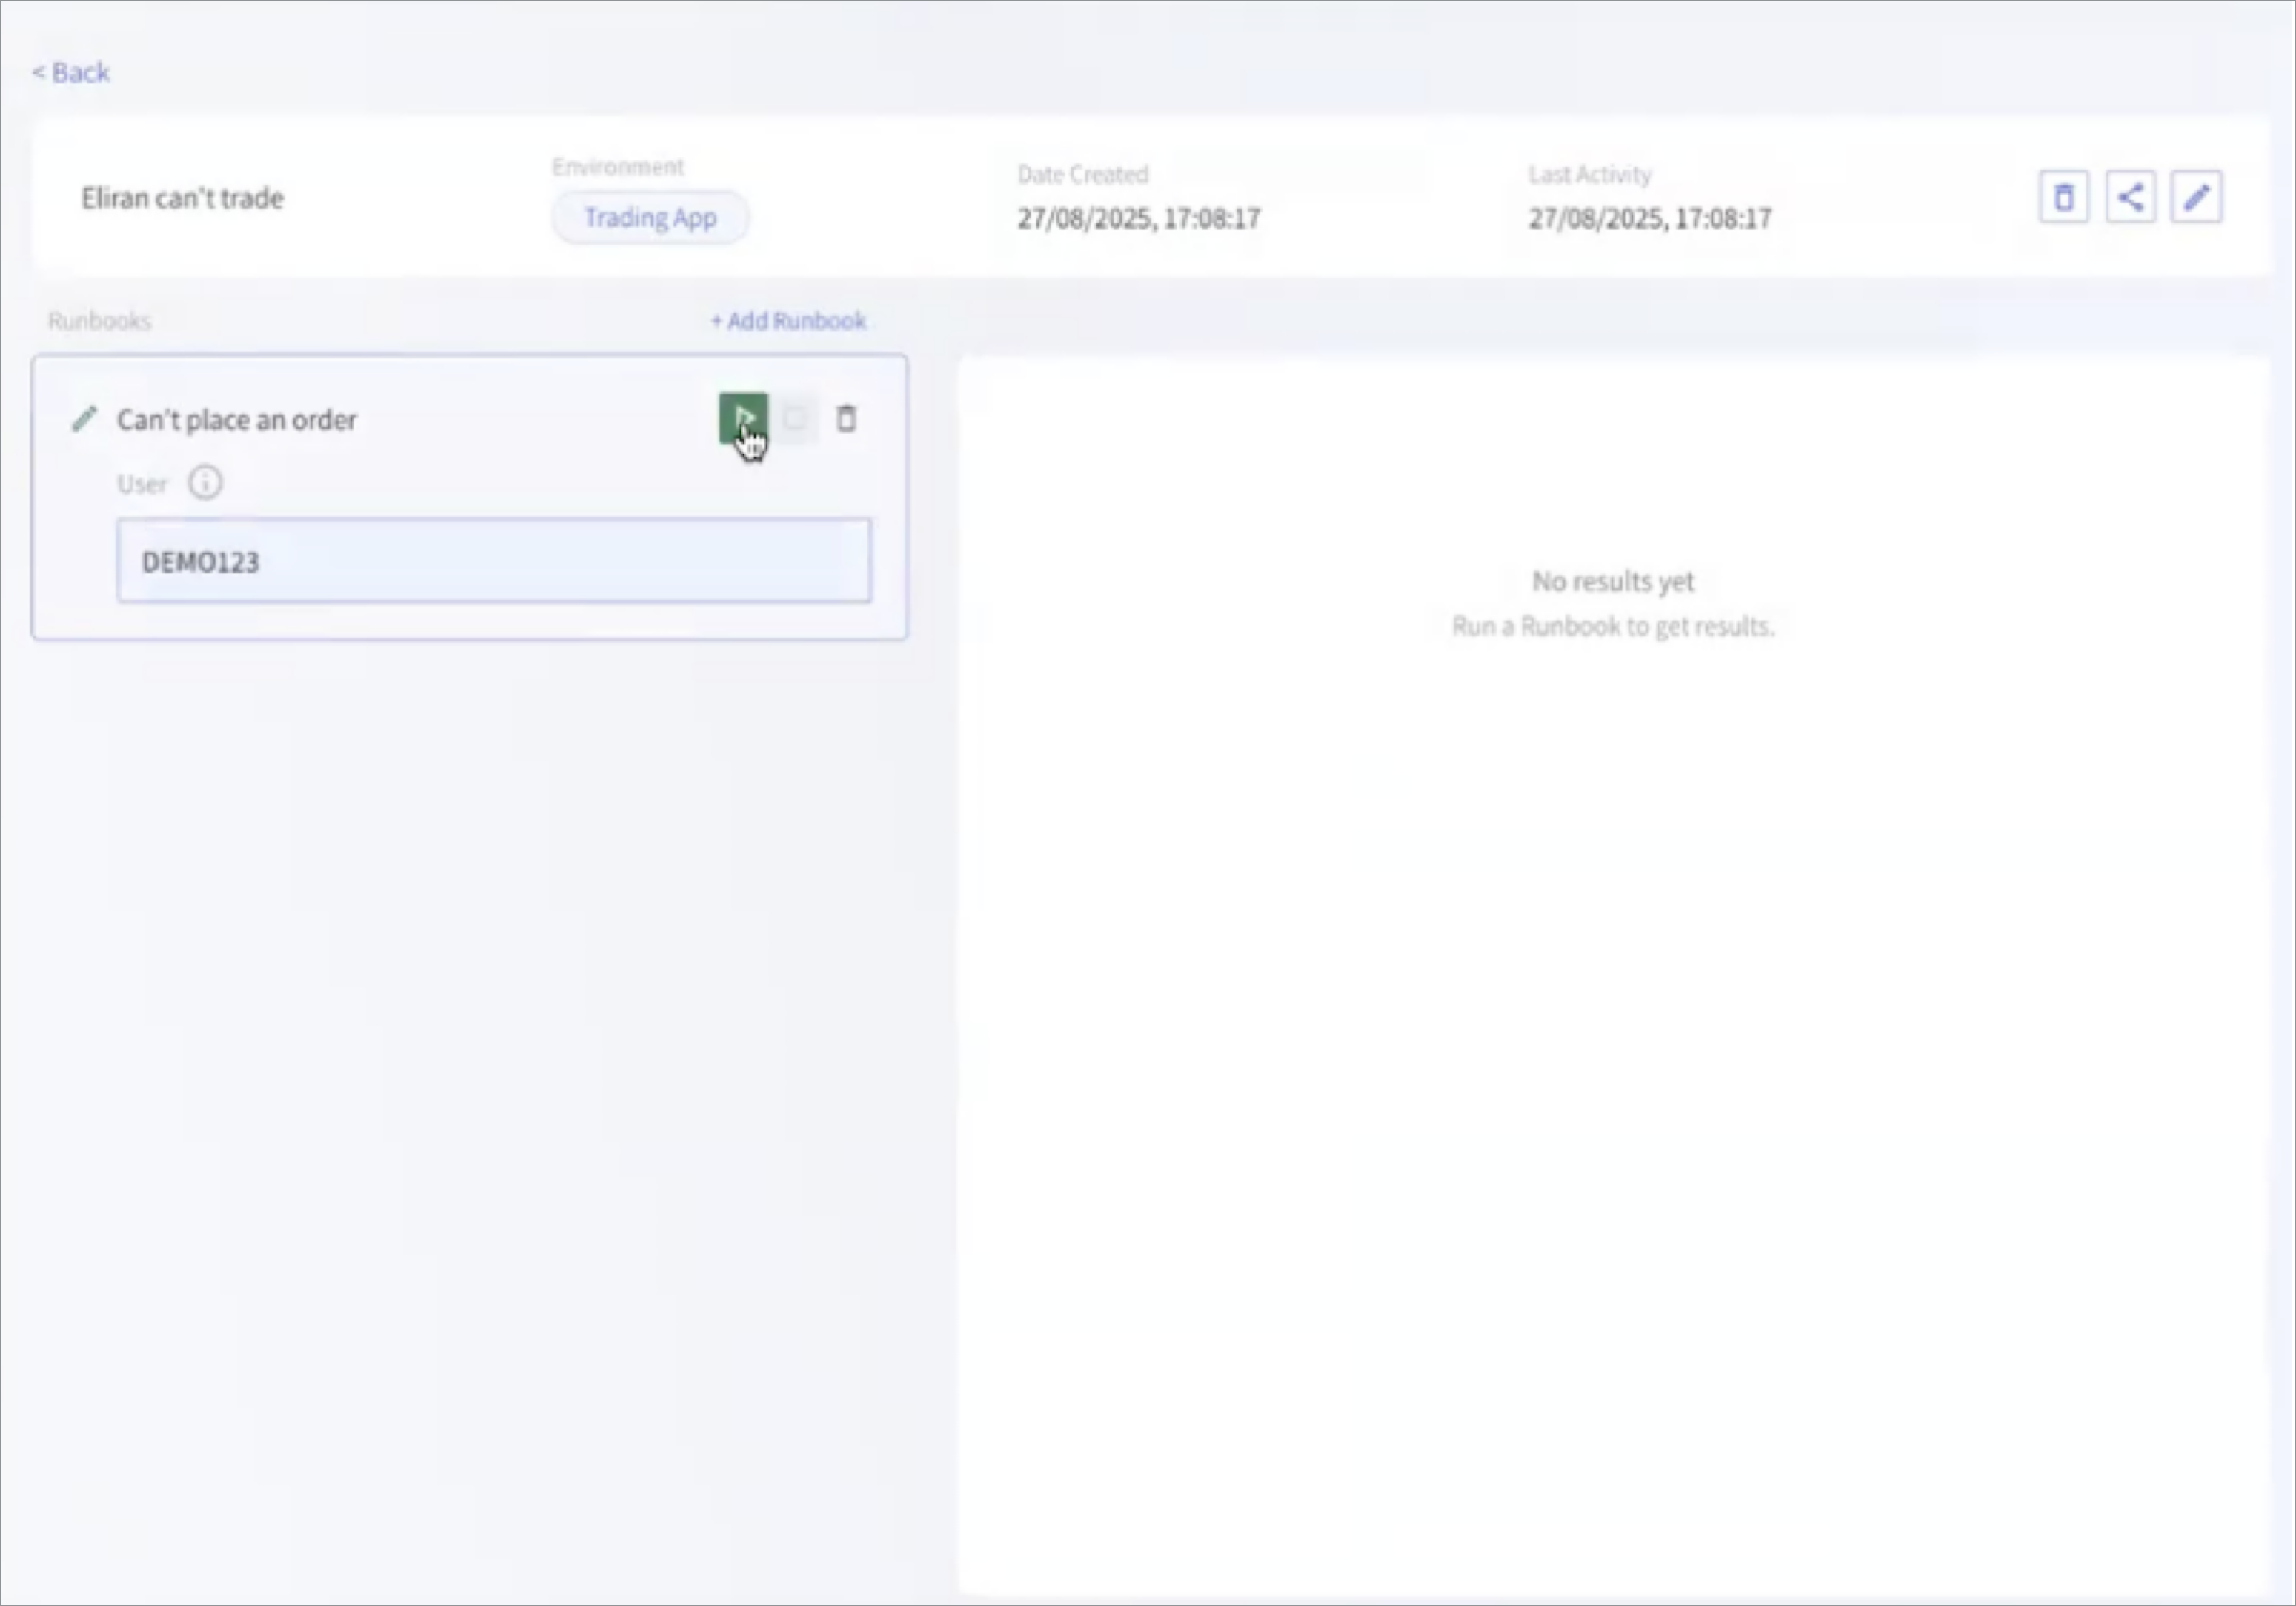Image resolution: width=2296 pixels, height=1606 pixels.
Task: Click "Run a Runbook to get results" text
Action: click(1613, 627)
